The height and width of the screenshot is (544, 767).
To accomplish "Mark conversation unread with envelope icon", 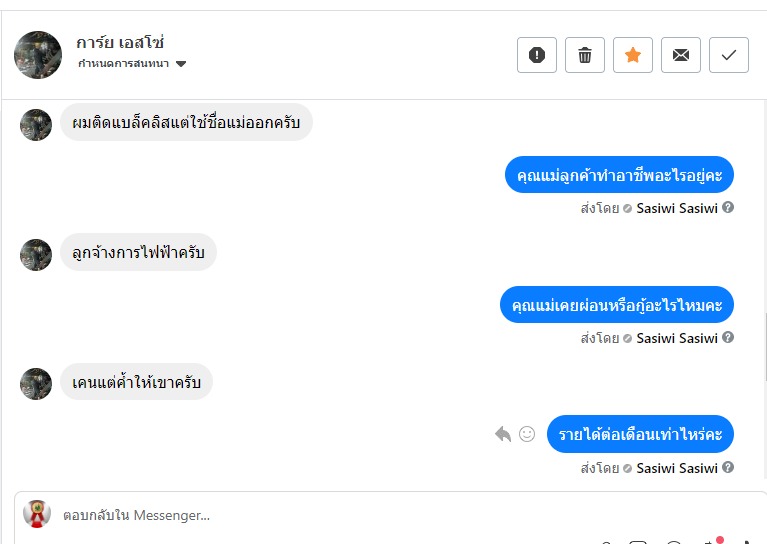I will pyautogui.click(x=681, y=55).
